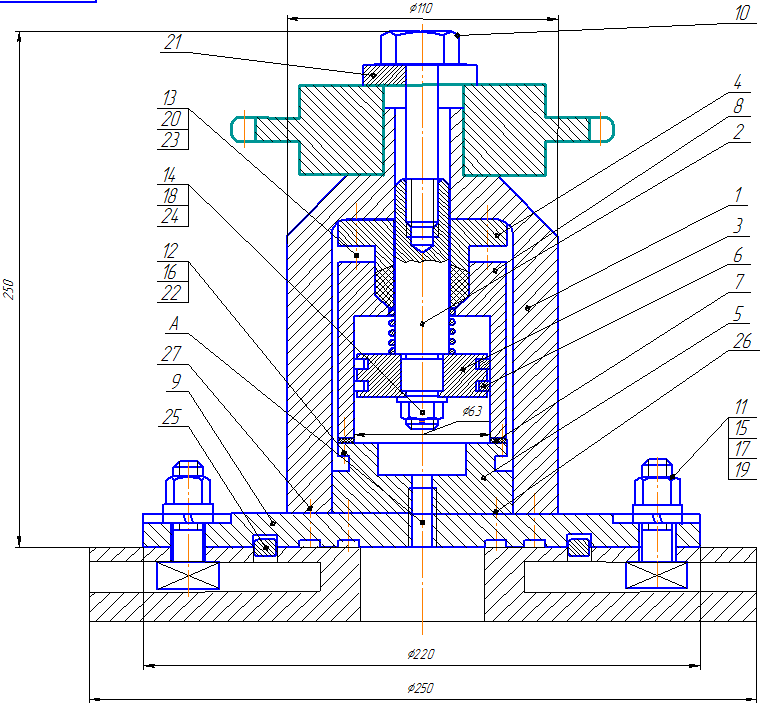Viewport: 773px width, 711px height.
Task: Select the ø250 diameter dimension label
Action: [421, 688]
